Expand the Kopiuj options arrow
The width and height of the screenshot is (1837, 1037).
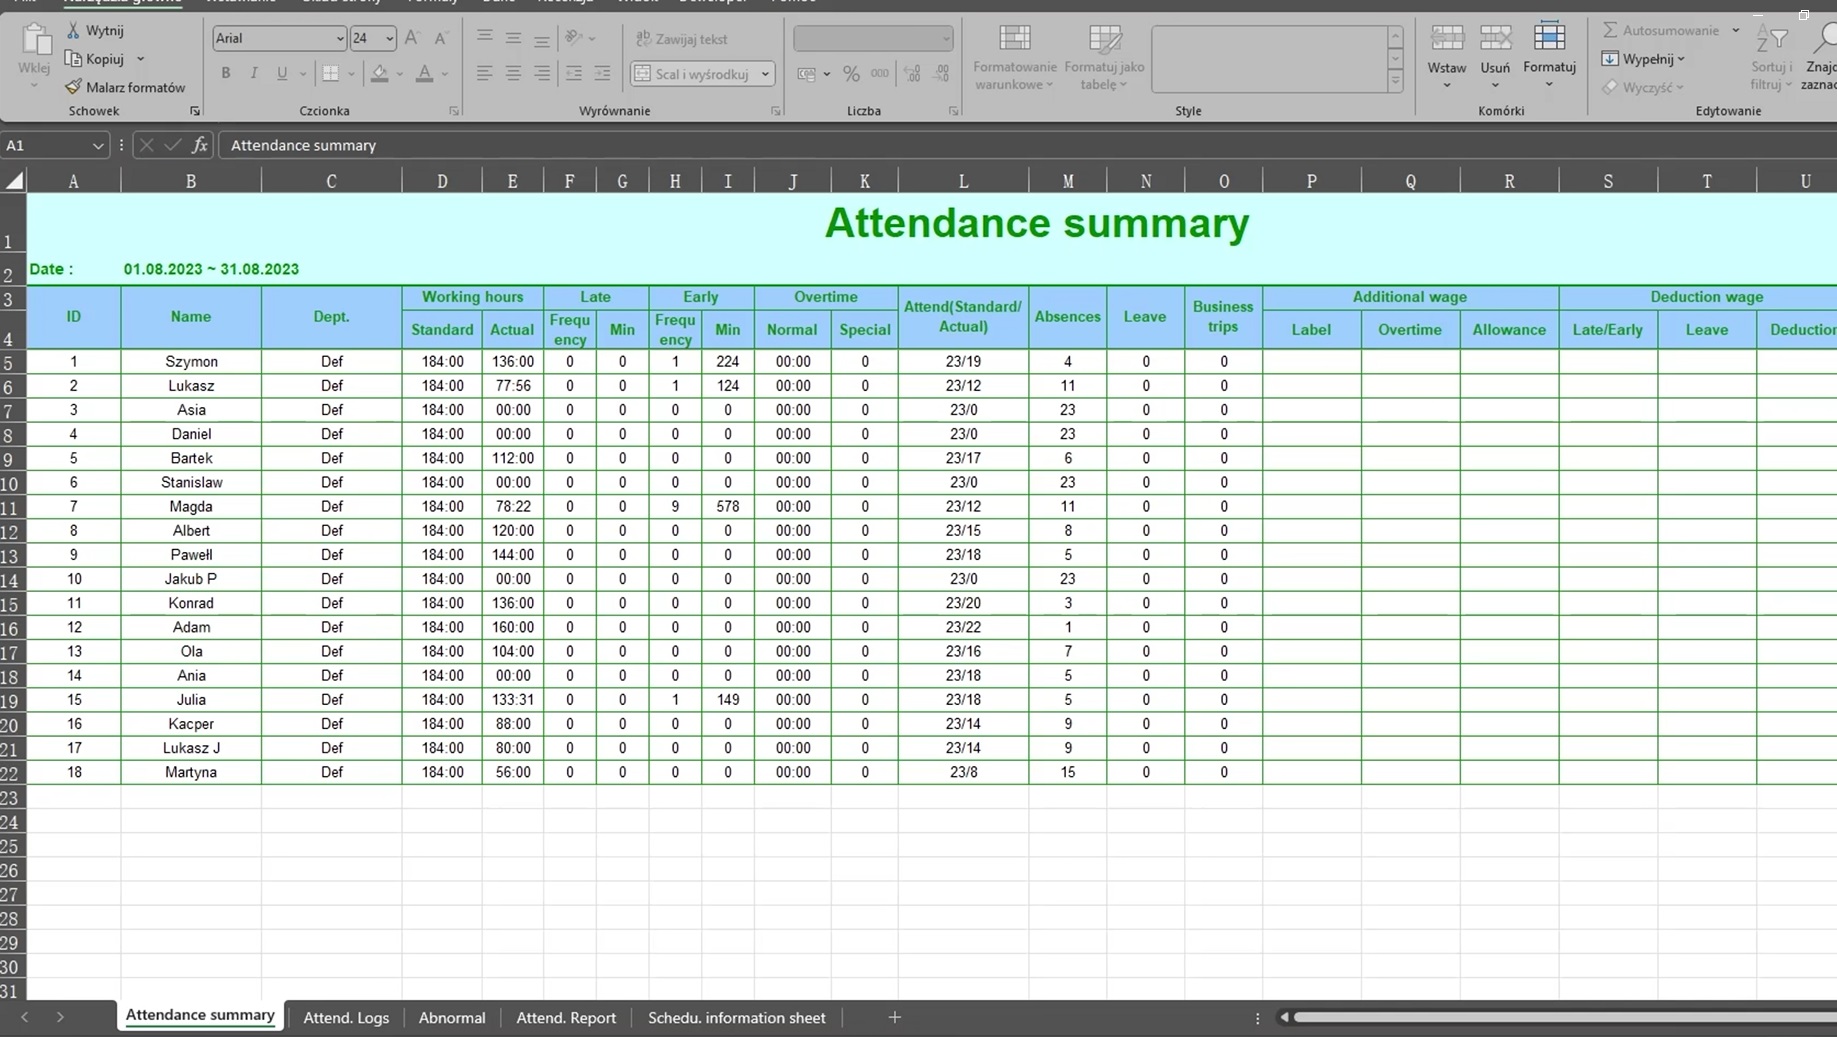click(141, 59)
